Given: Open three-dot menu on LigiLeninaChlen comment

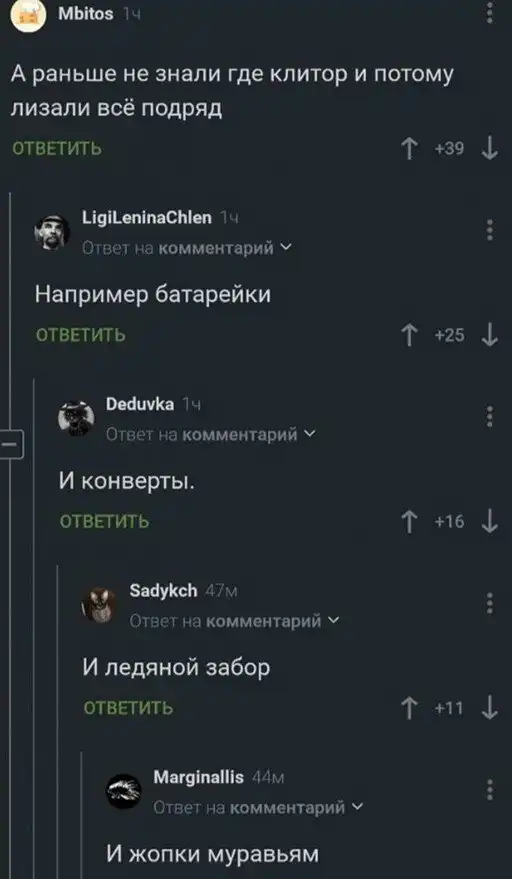Looking at the screenshot, I should (490, 230).
